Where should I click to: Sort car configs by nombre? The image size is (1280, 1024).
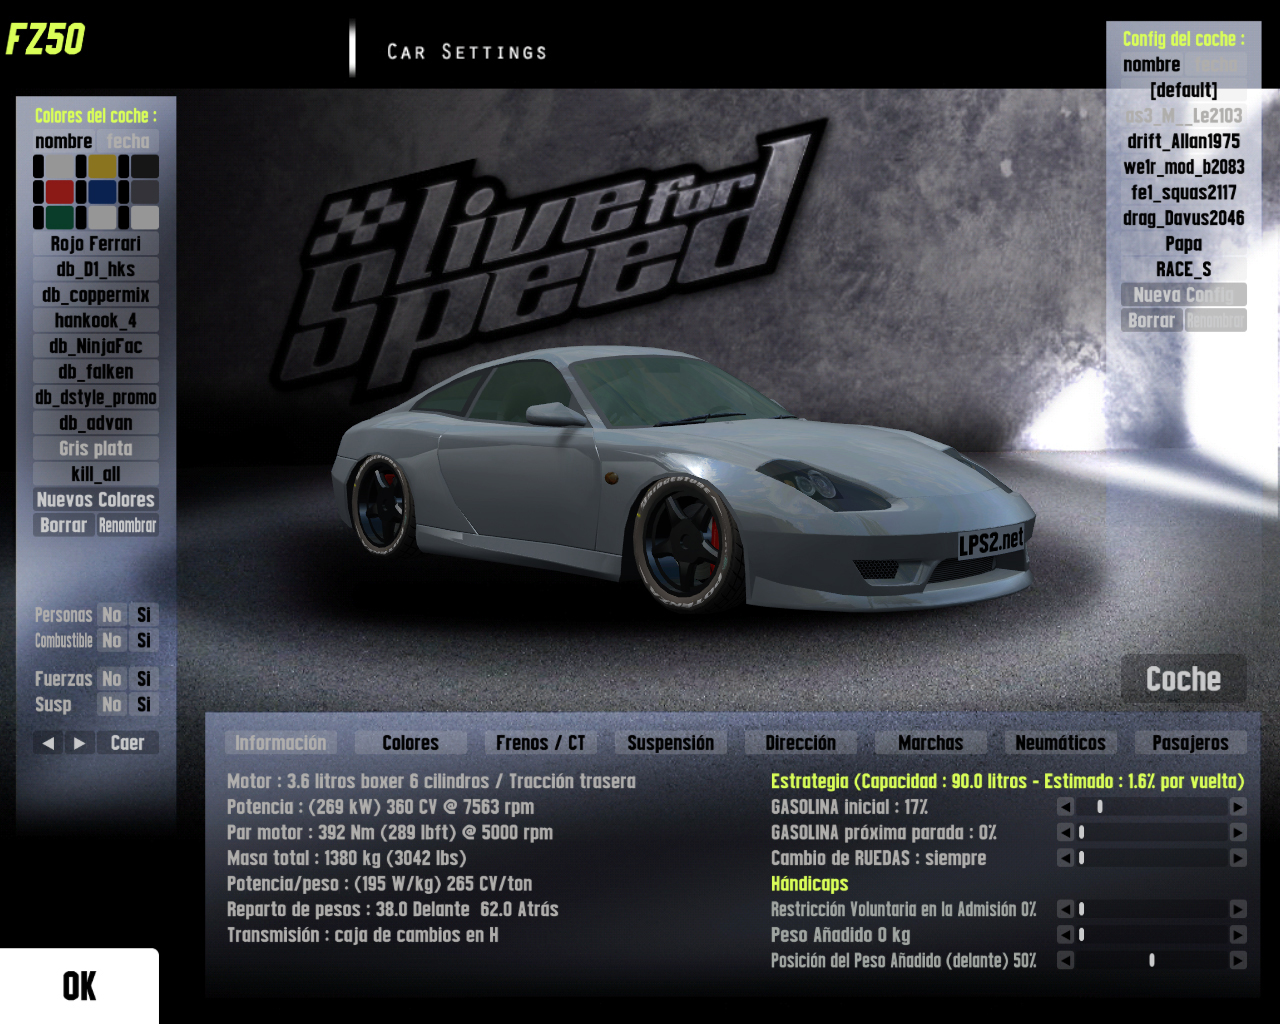[1152, 65]
